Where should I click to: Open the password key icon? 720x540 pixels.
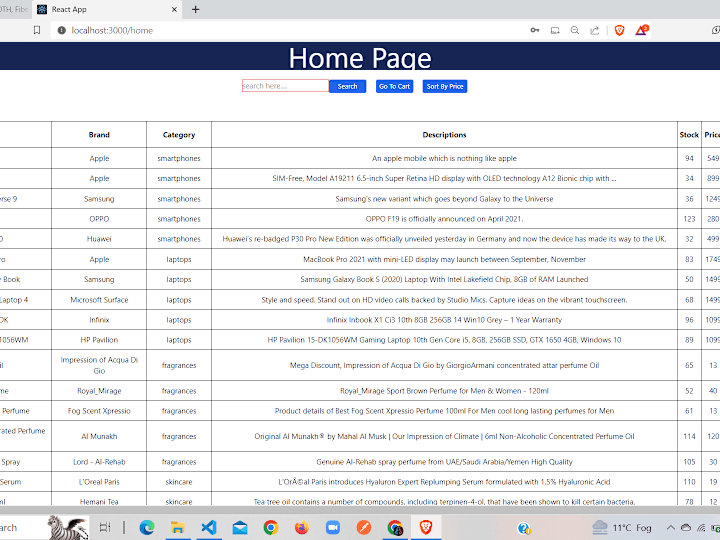pos(535,30)
